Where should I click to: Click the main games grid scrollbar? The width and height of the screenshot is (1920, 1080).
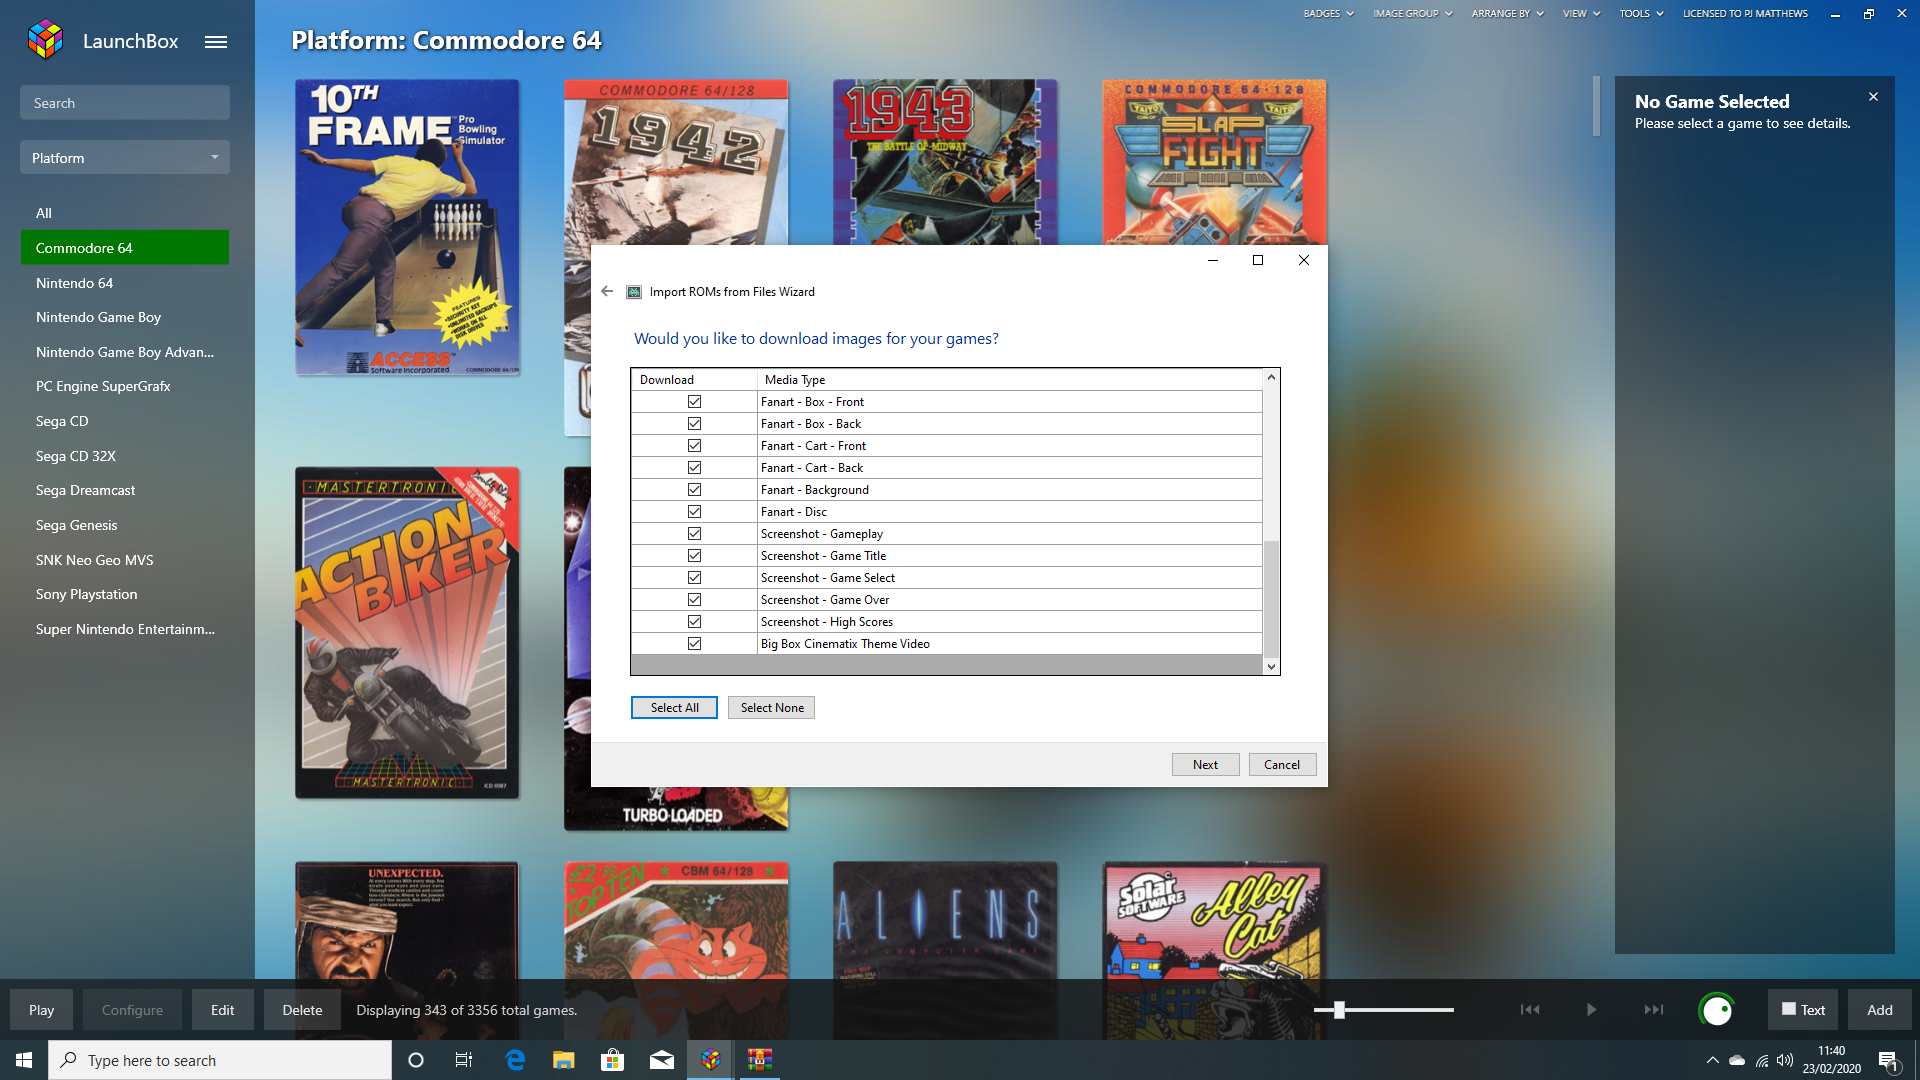(x=1596, y=106)
